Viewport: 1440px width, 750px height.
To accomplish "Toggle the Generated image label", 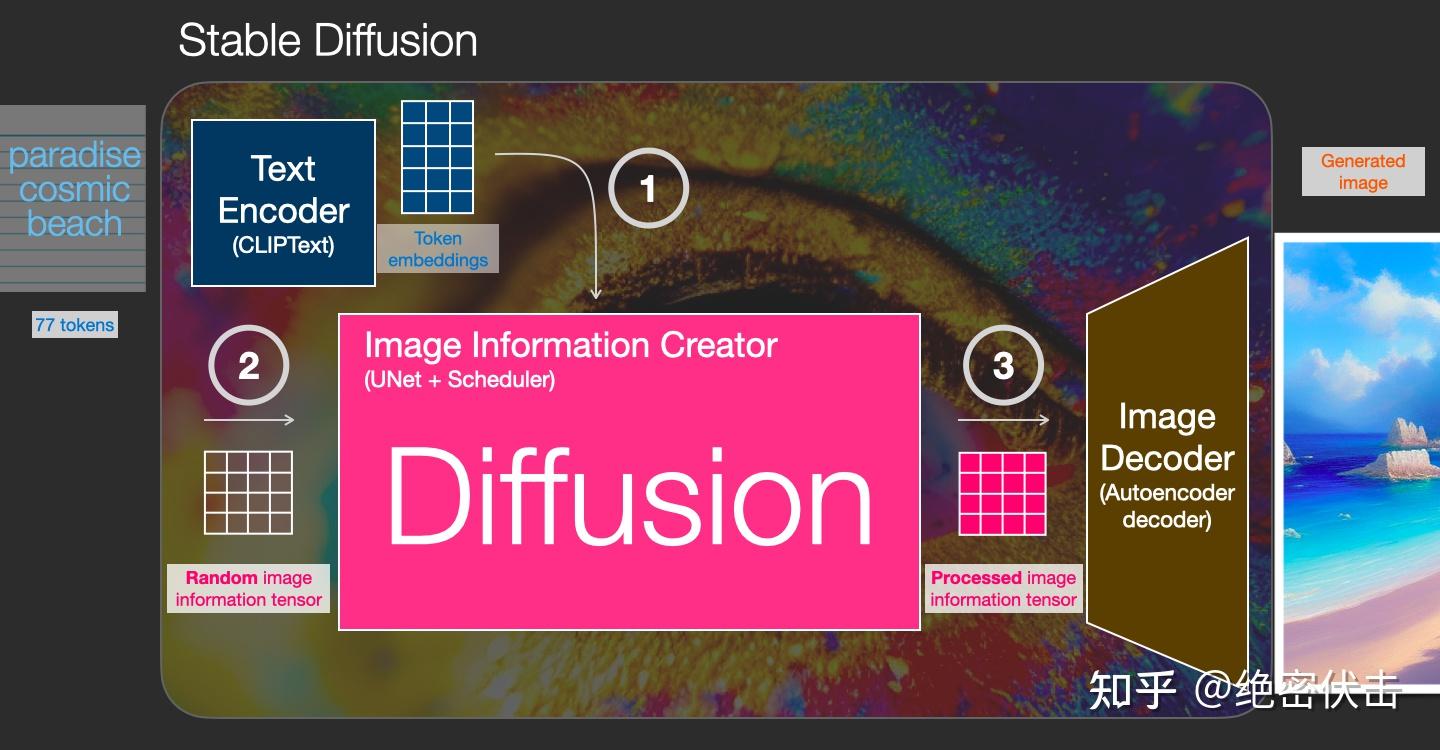I will [x=1362, y=171].
